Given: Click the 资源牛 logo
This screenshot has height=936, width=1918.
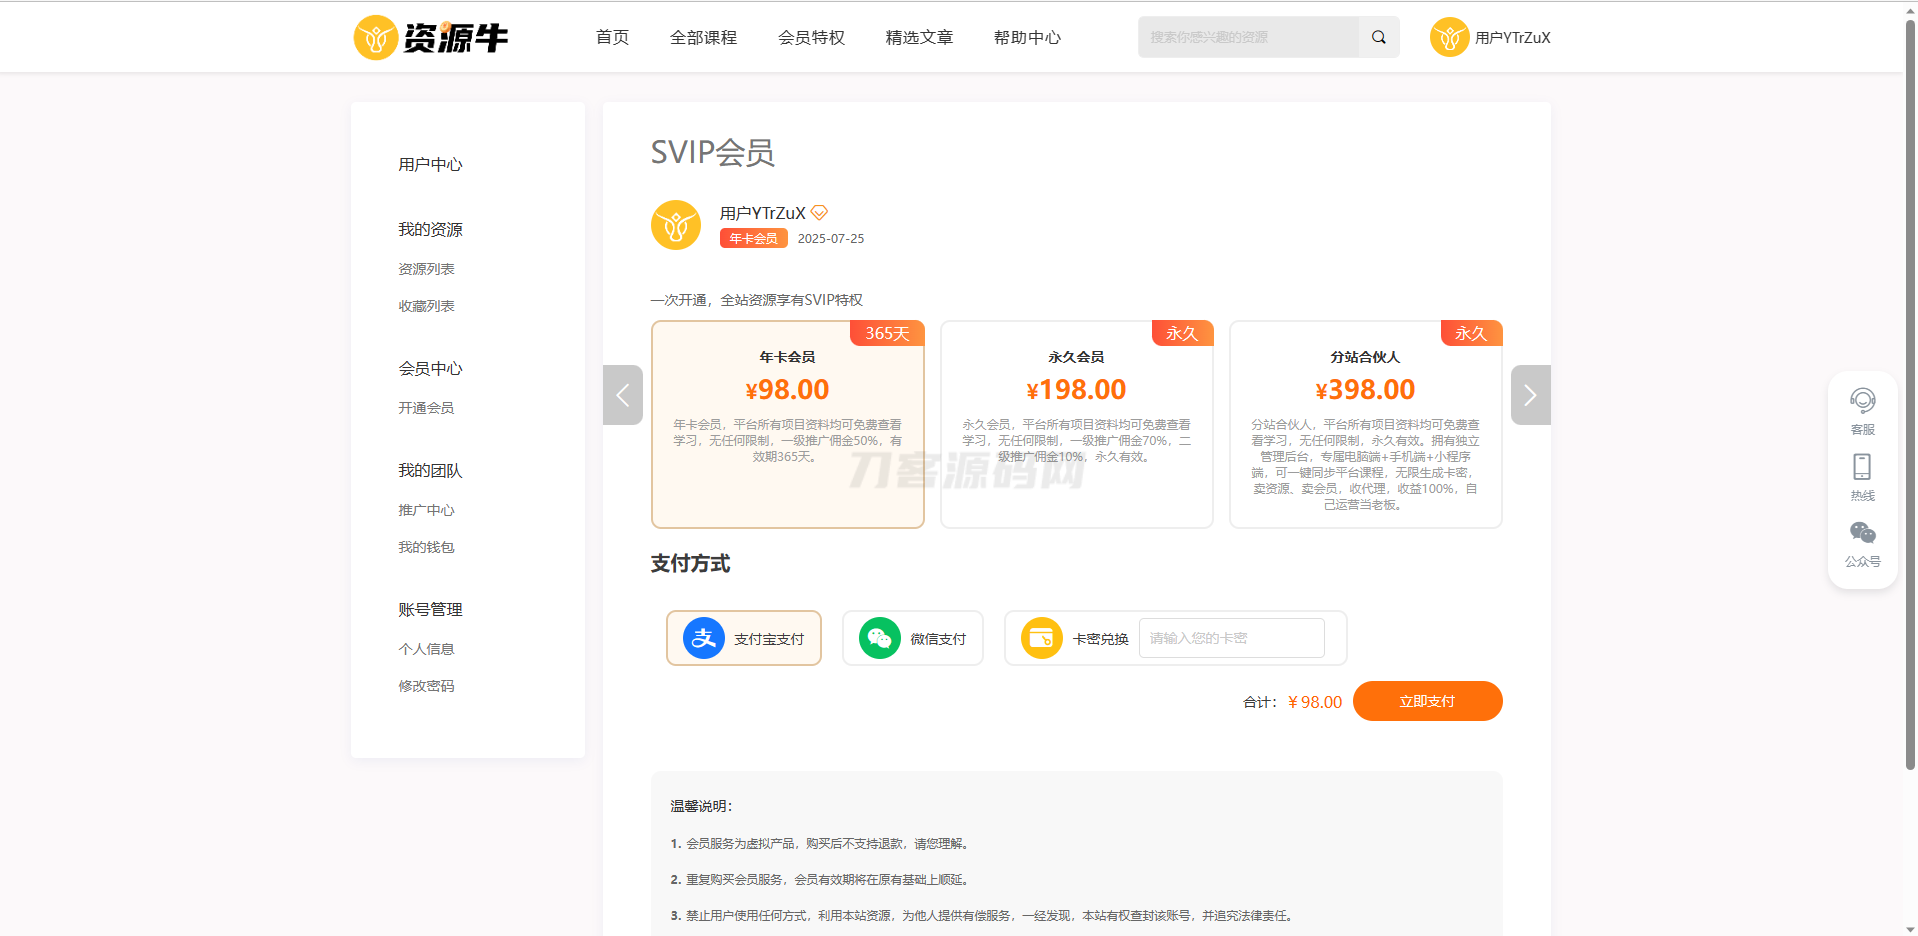Looking at the screenshot, I should [x=430, y=37].
